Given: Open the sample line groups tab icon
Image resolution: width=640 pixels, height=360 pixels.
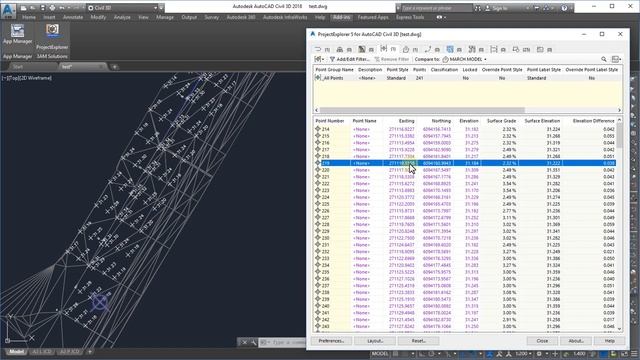Looking at the screenshot, I should [493, 49].
